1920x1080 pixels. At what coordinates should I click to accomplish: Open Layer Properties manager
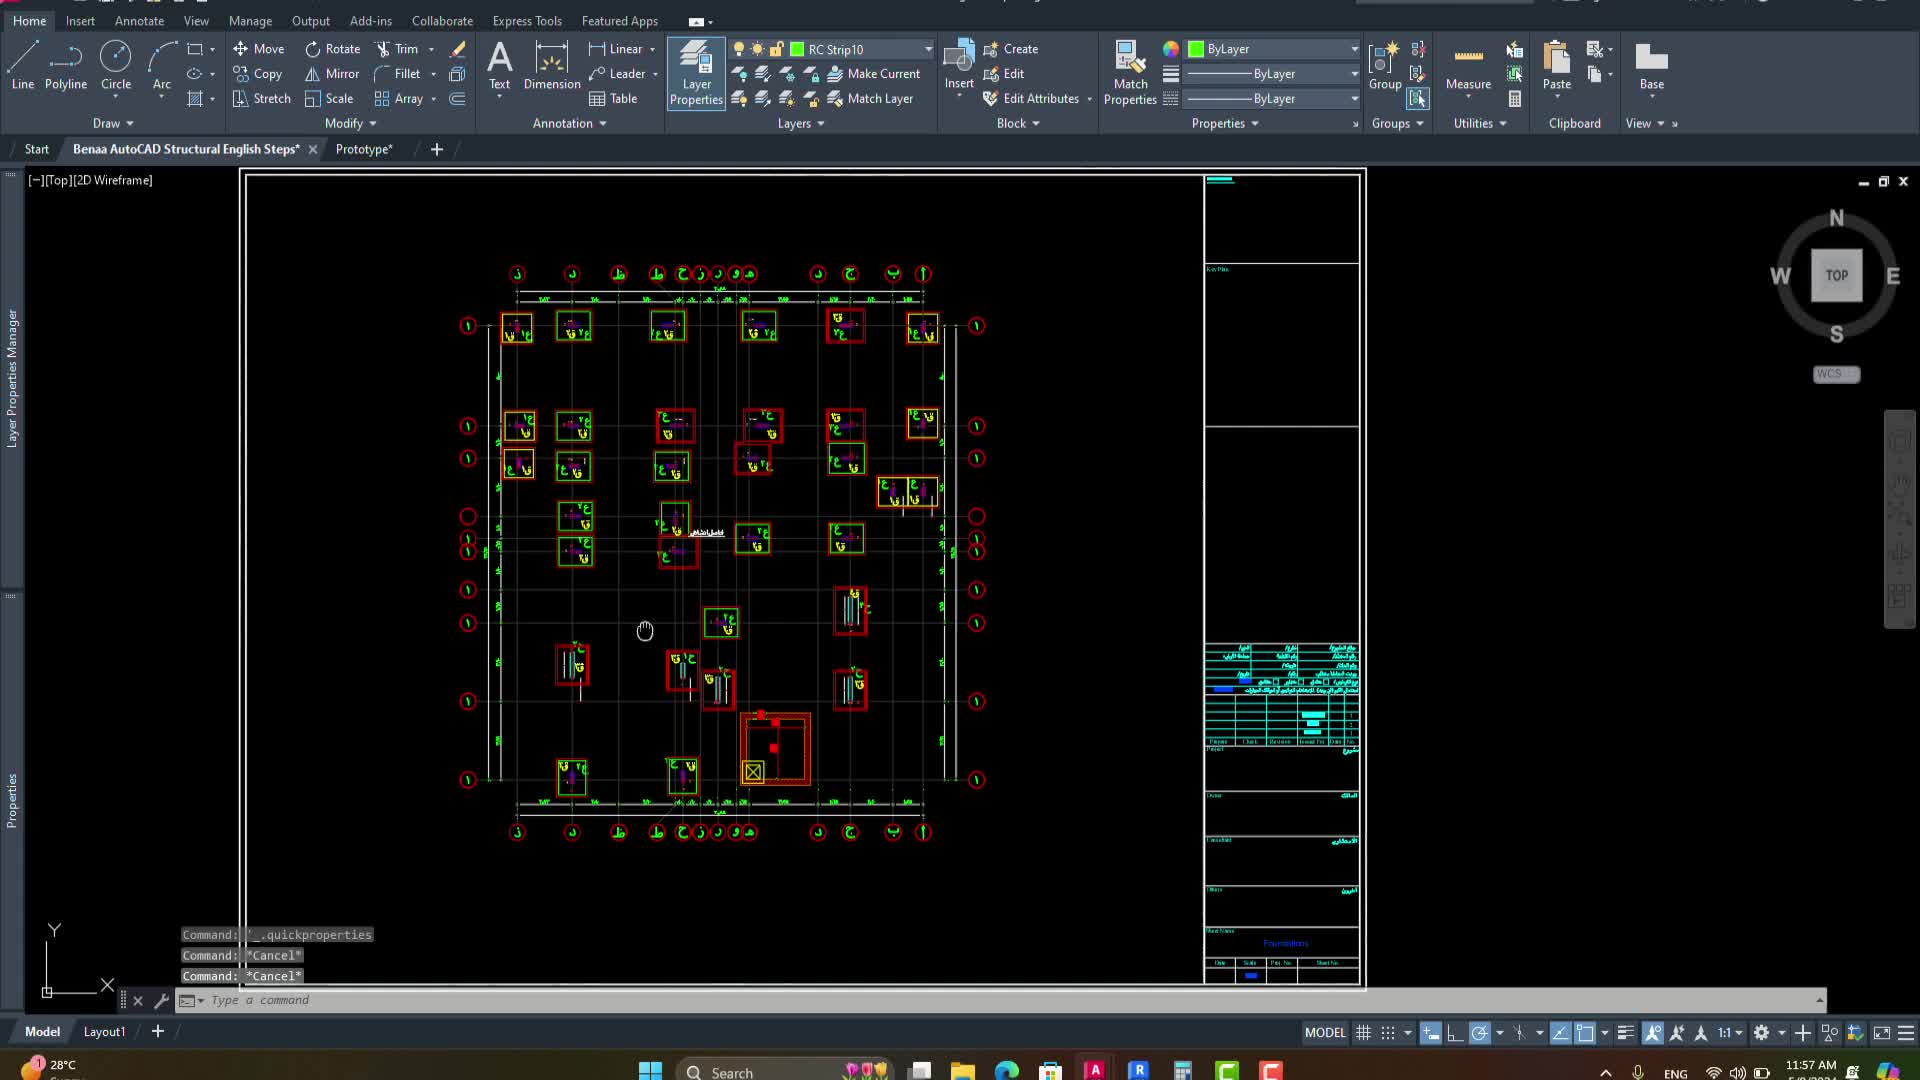click(696, 72)
